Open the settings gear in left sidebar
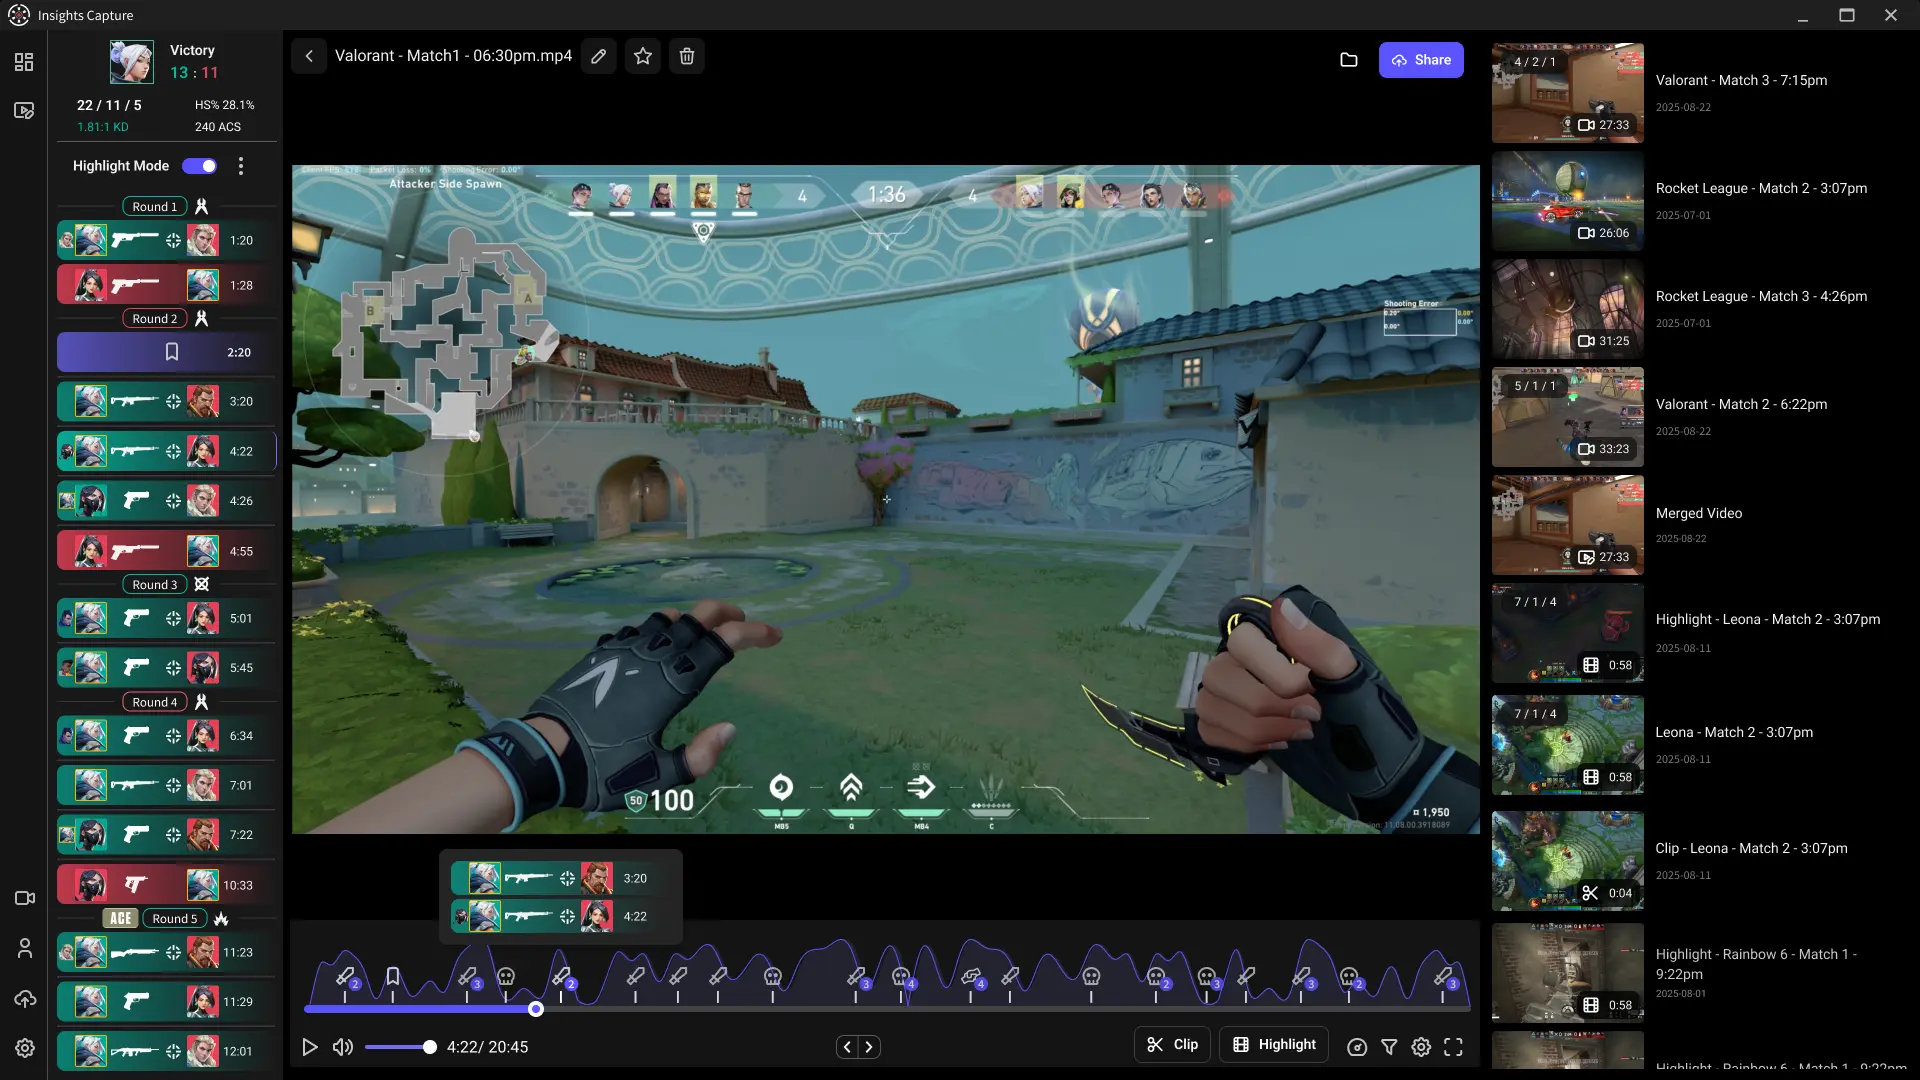The width and height of the screenshot is (1920, 1080). [25, 1048]
